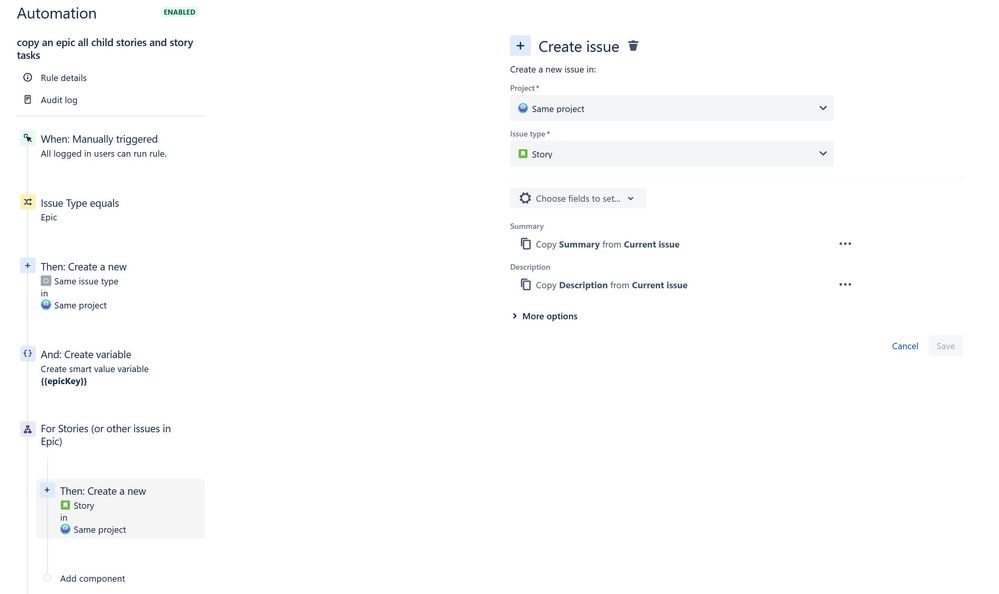Click the Issue Type condition icon
Image resolution: width=999 pixels, height=594 pixels.
(26, 201)
